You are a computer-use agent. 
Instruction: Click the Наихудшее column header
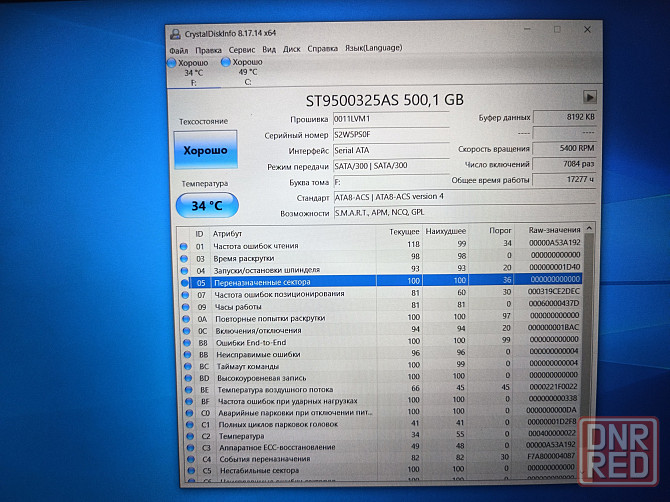tap(446, 231)
